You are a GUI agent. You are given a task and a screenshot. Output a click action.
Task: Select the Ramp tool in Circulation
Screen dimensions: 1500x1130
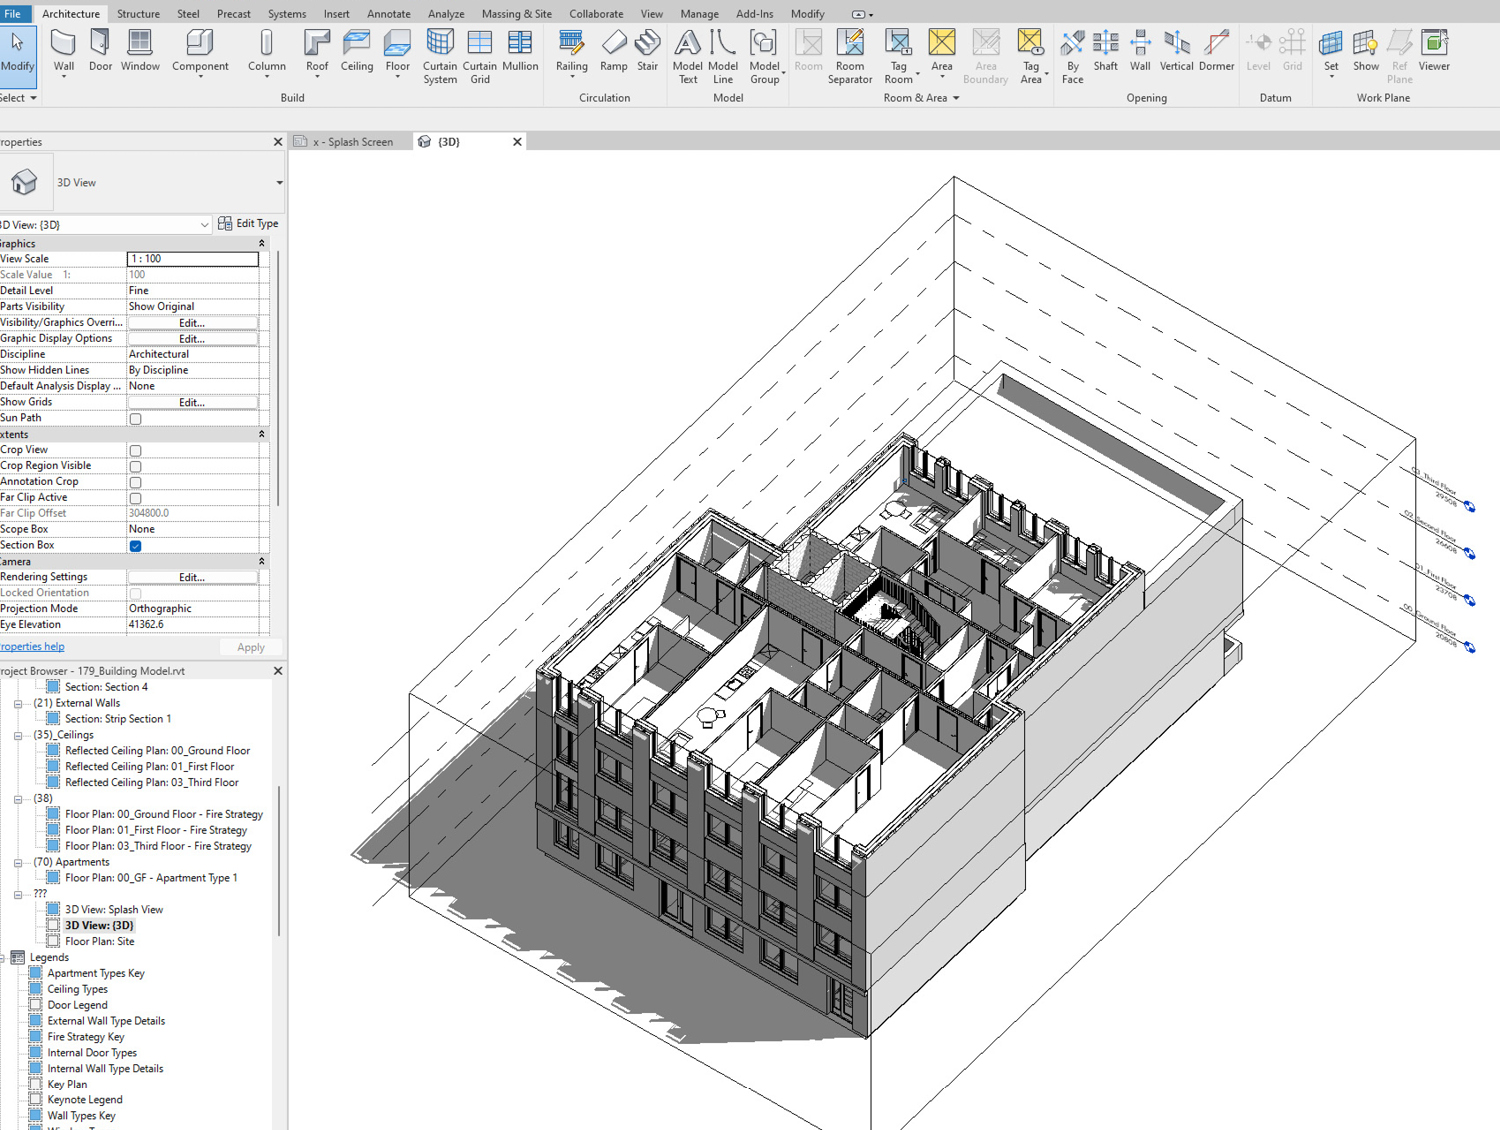click(613, 50)
